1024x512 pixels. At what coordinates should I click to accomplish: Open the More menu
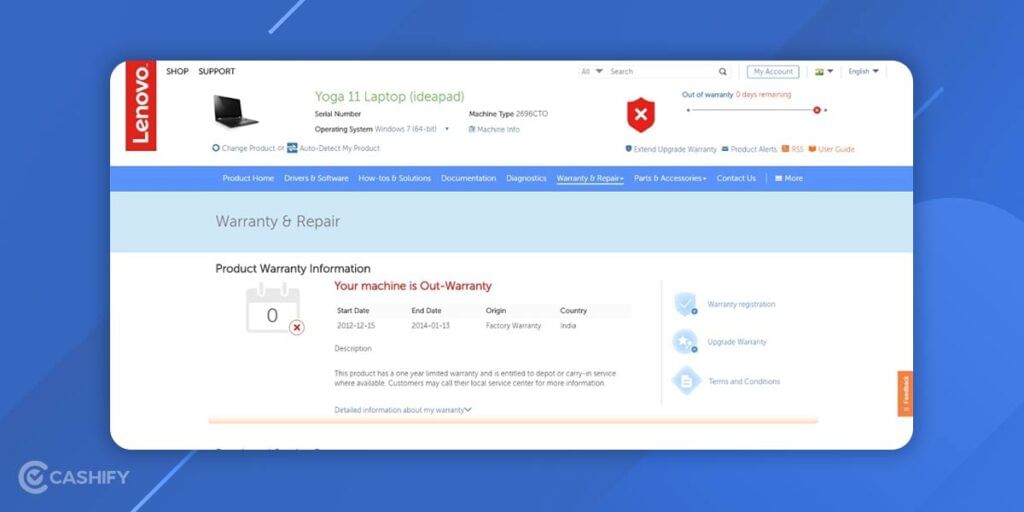coord(789,178)
